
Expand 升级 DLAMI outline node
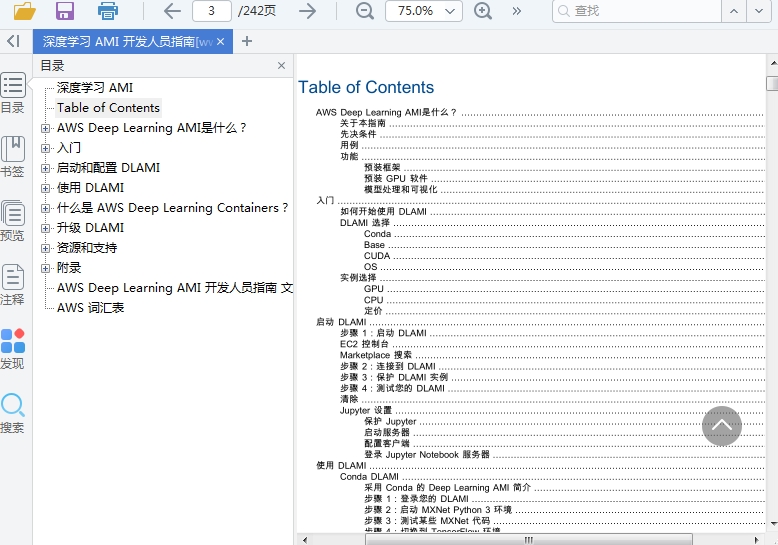pyautogui.click(x=45, y=228)
